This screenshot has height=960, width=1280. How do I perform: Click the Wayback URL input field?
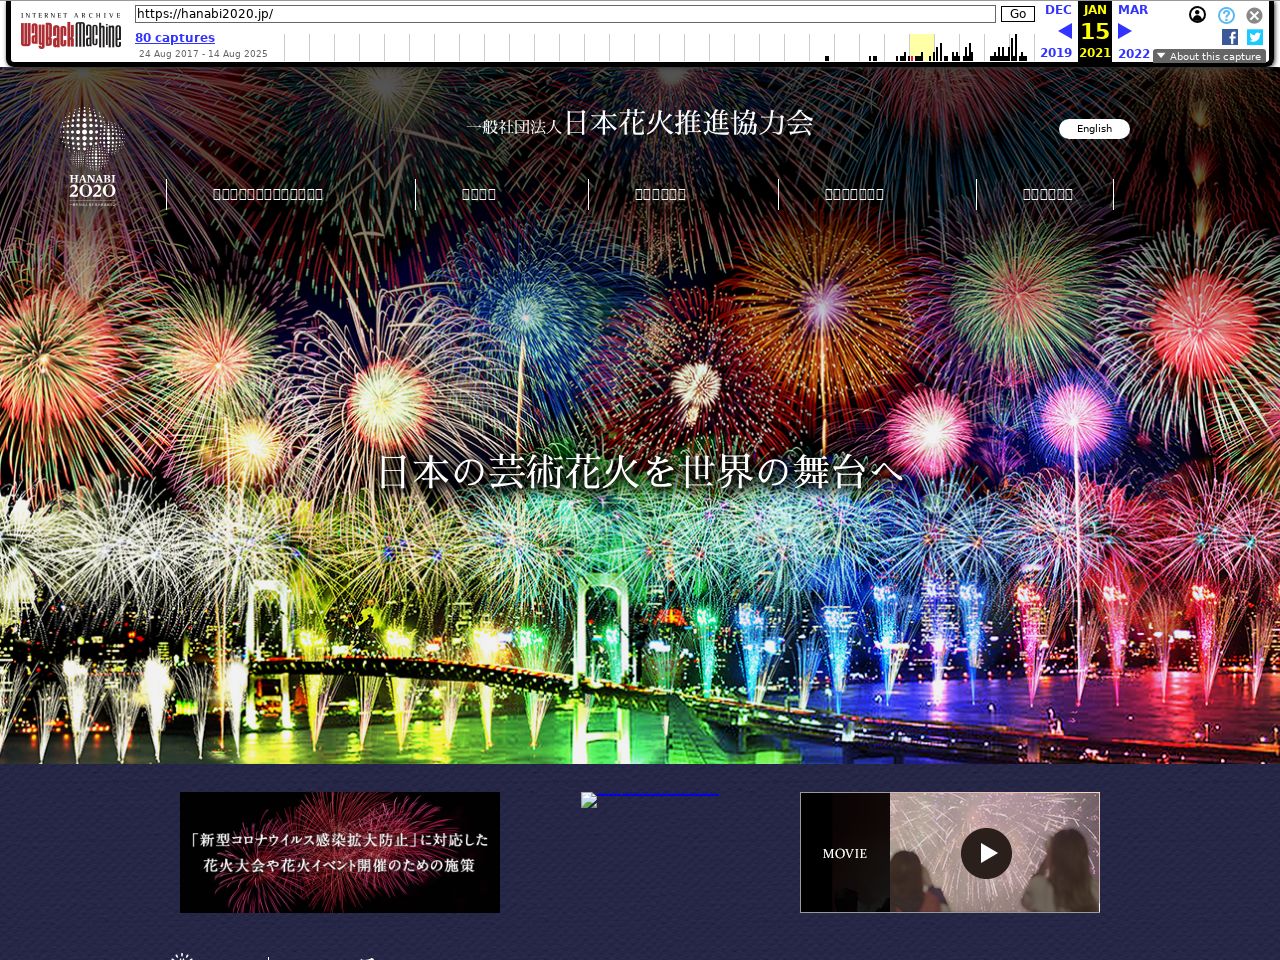coord(565,14)
